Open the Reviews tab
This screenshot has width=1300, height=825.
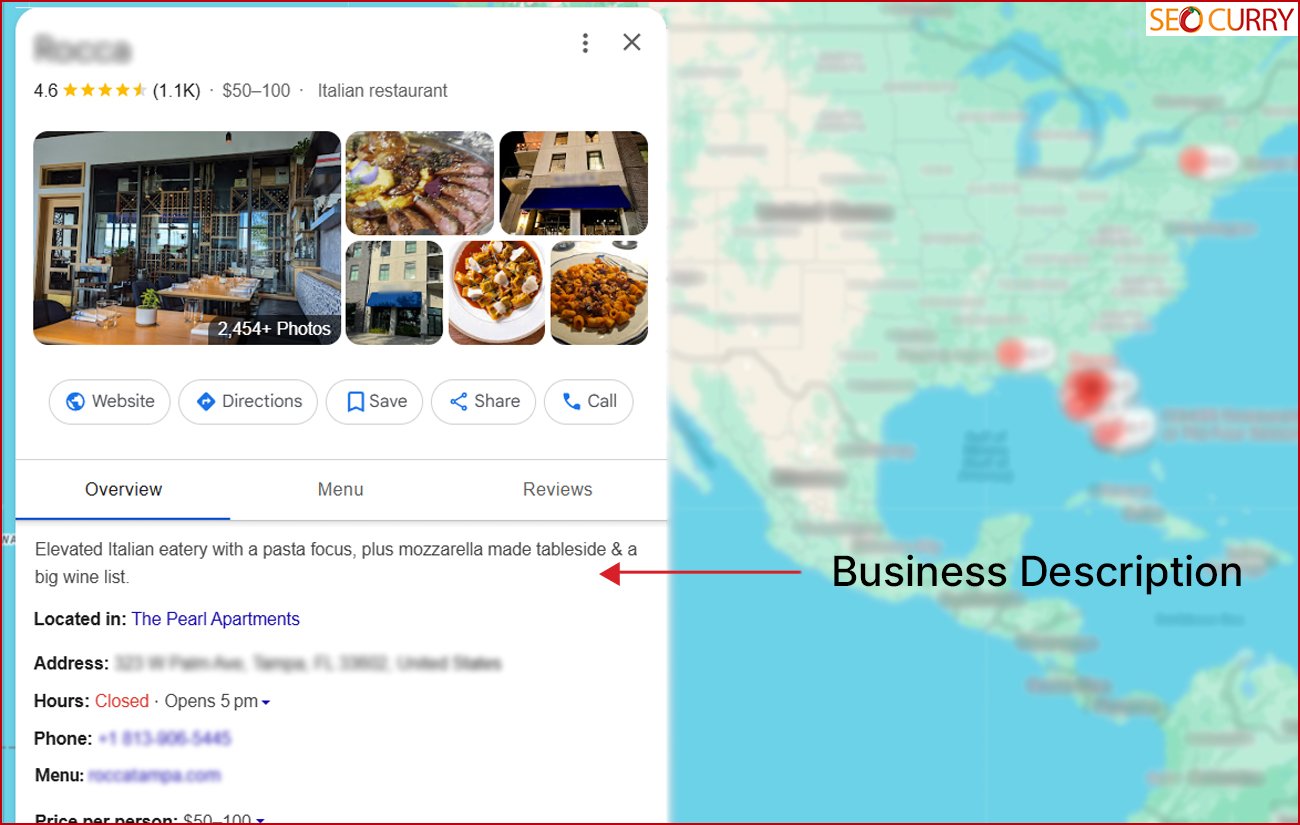pyautogui.click(x=557, y=490)
